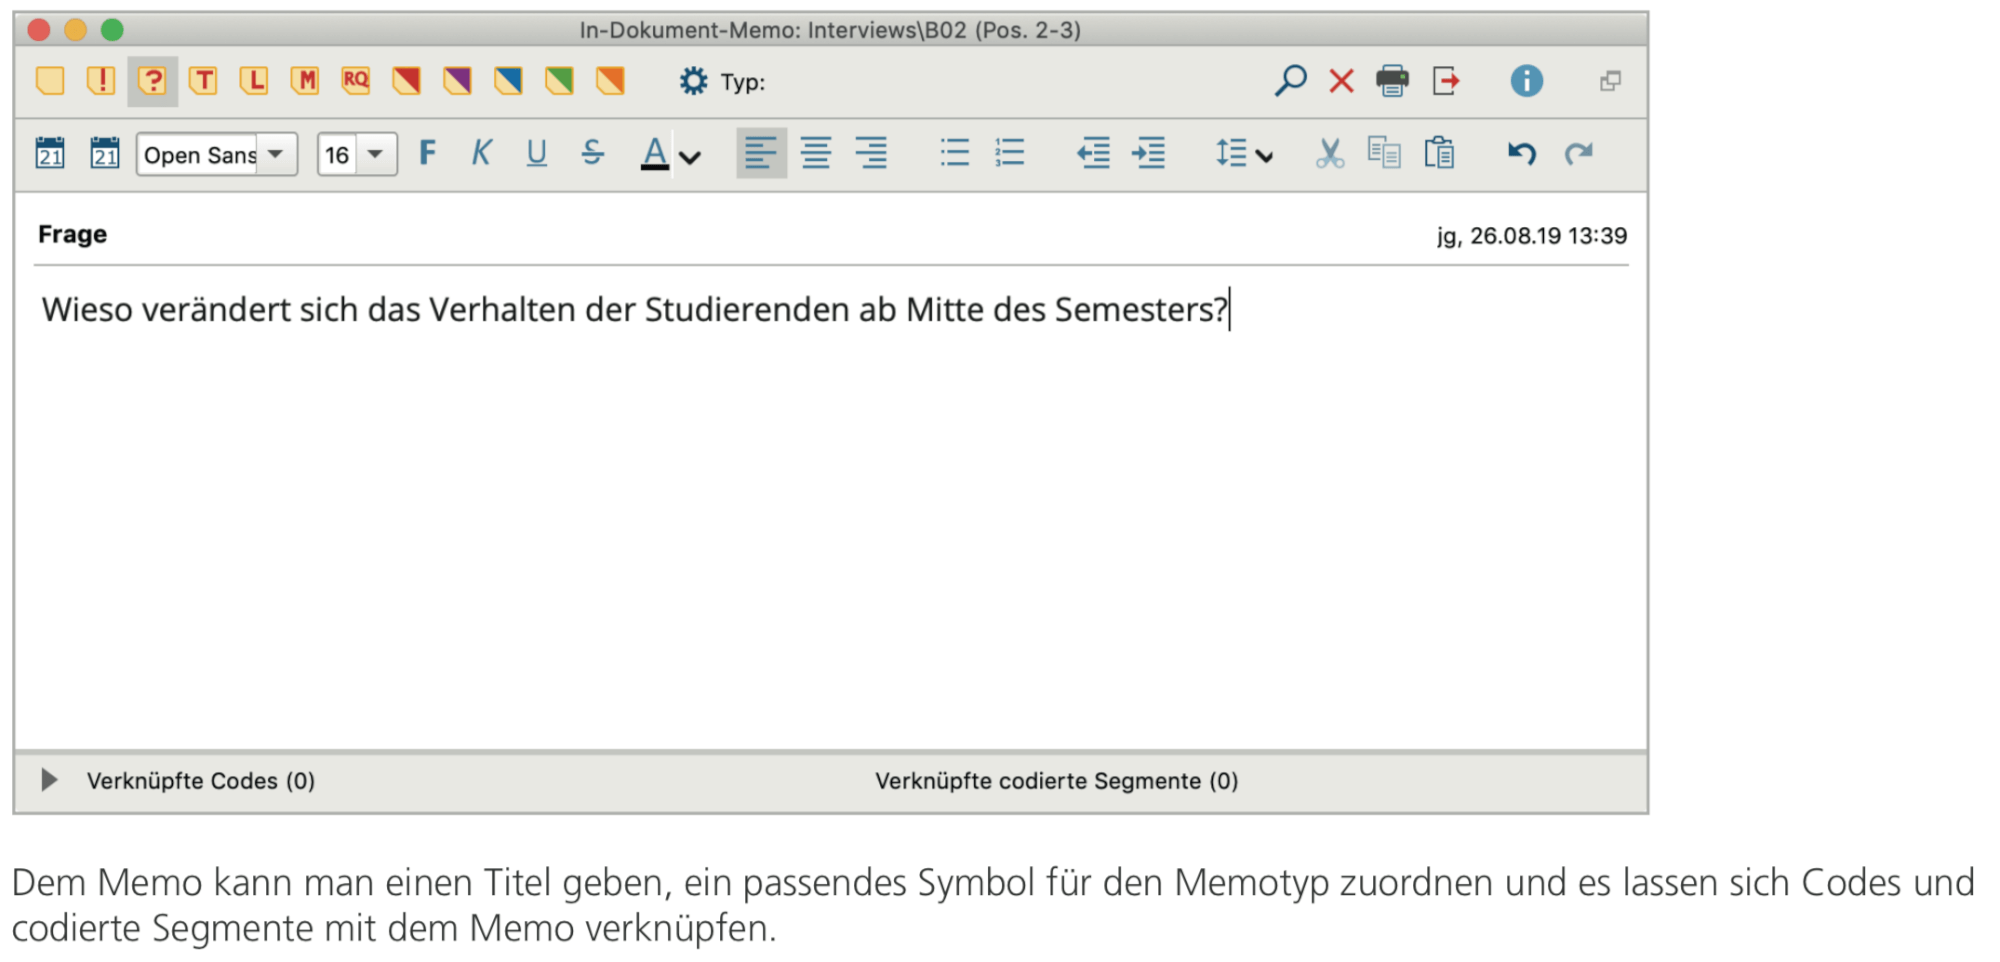2000x962 pixels.
Task: Toggle italic formatting (K)
Action: 482,153
